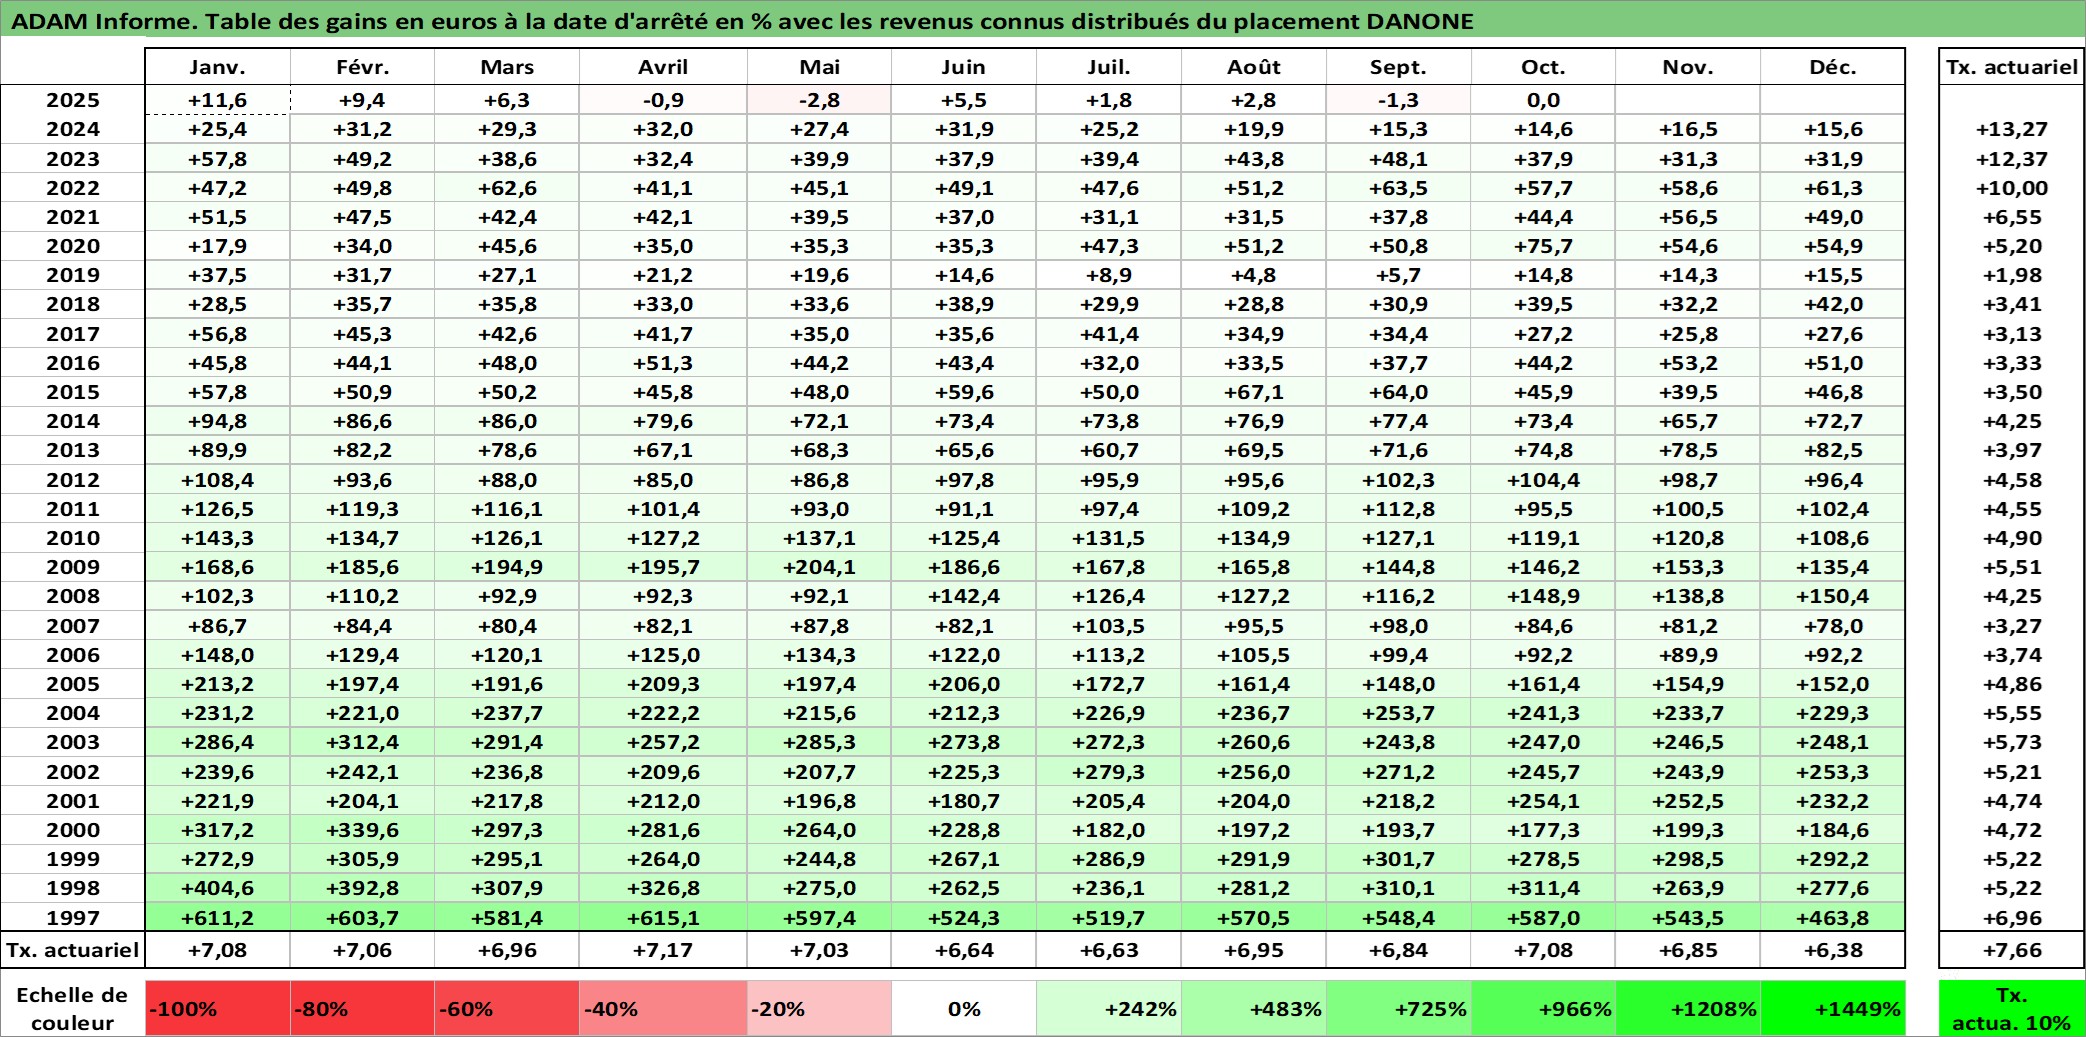Click the 'Janv.' column header

218,67
